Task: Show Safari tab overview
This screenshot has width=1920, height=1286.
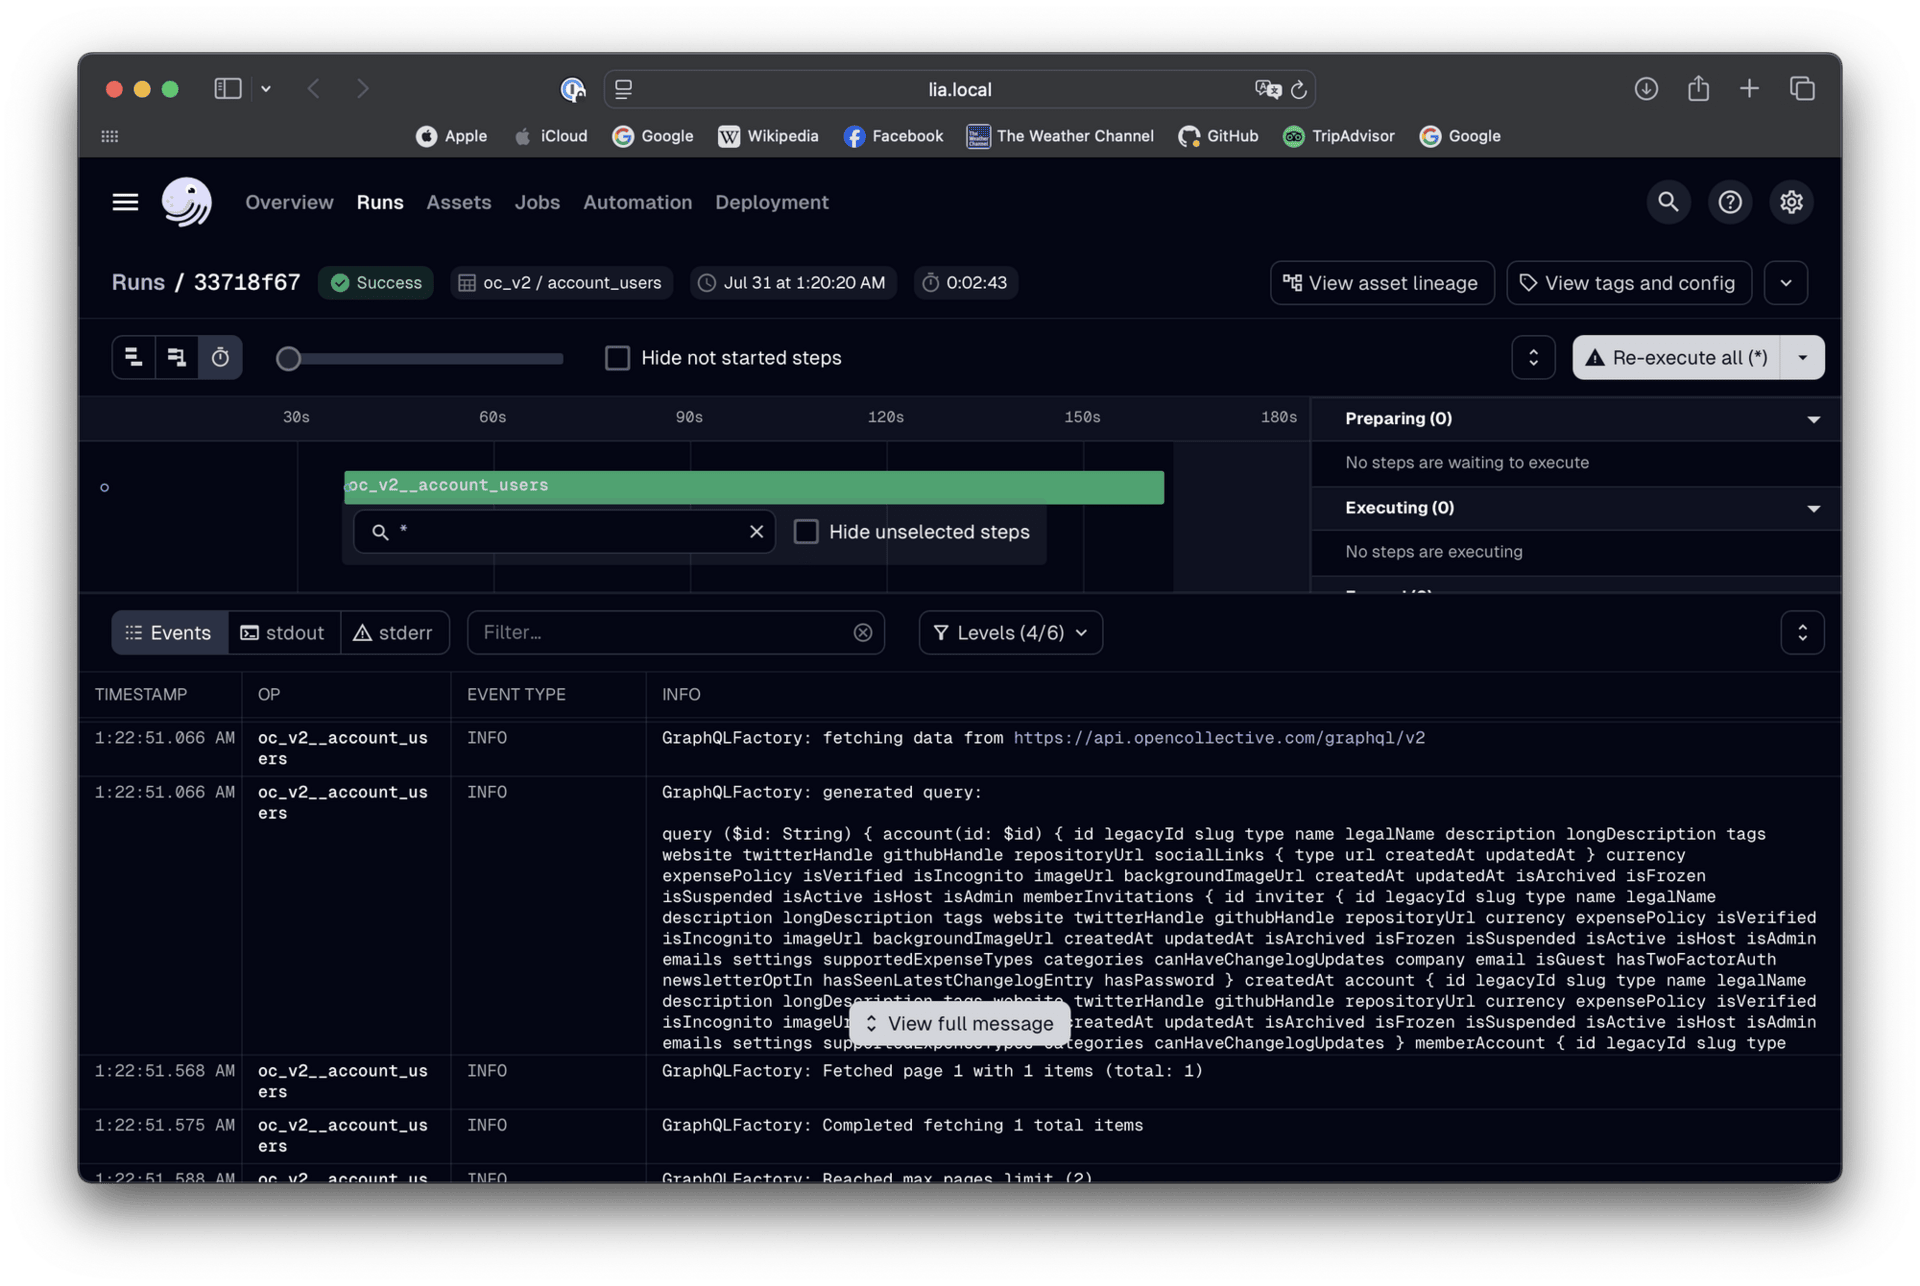Action: 1802,89
